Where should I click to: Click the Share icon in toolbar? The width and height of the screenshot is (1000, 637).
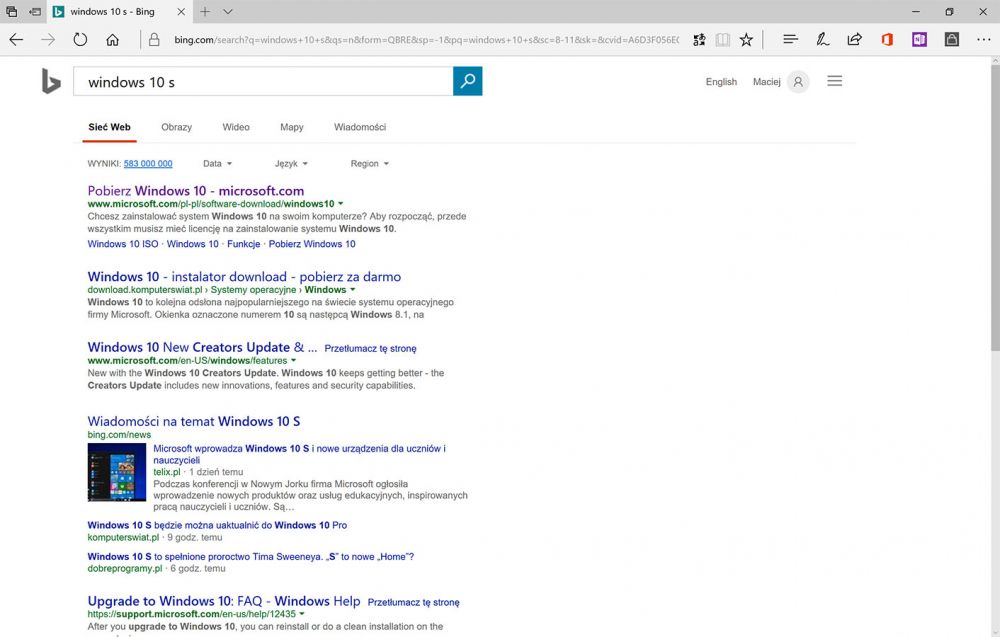click(855, 40)
